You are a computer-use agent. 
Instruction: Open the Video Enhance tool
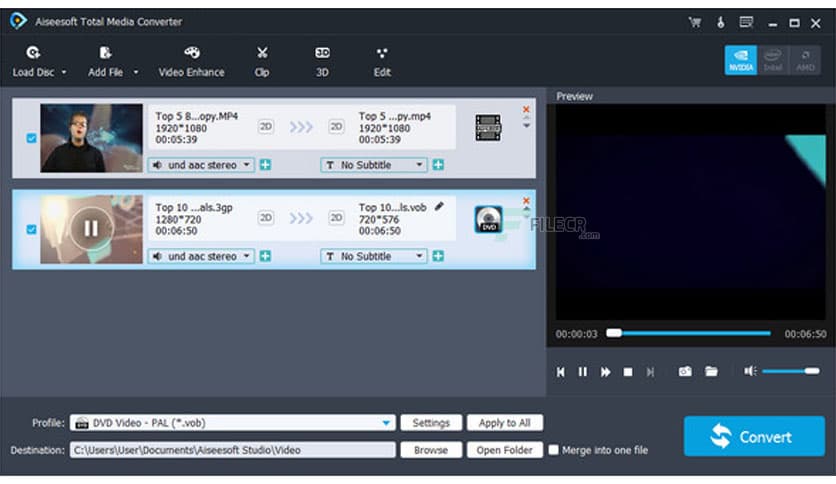[191, 62]
